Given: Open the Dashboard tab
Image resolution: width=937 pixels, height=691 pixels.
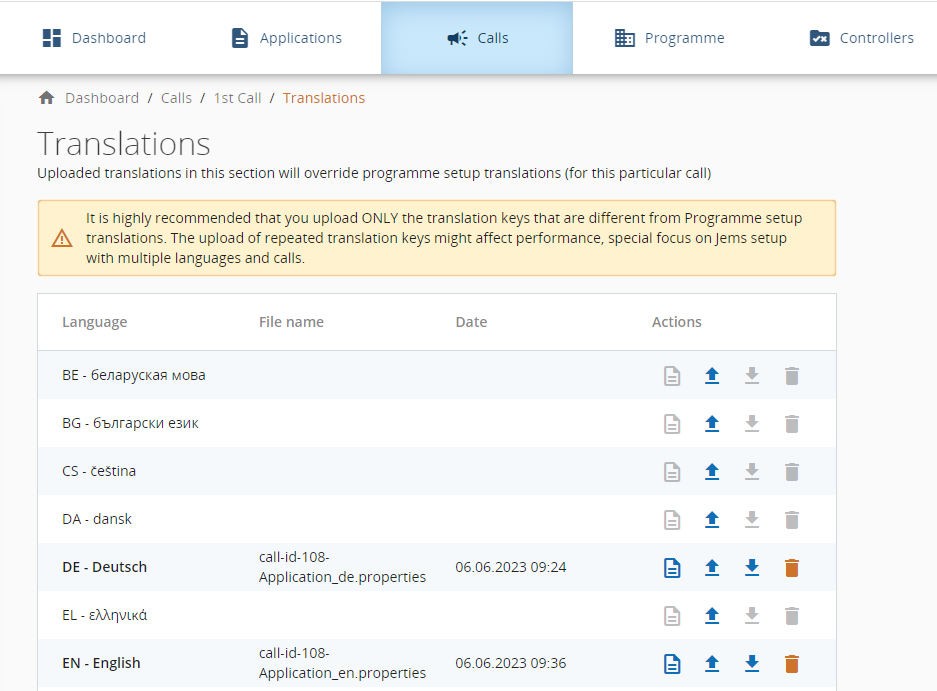Looking at the screenshot, I should pos(94,38).
